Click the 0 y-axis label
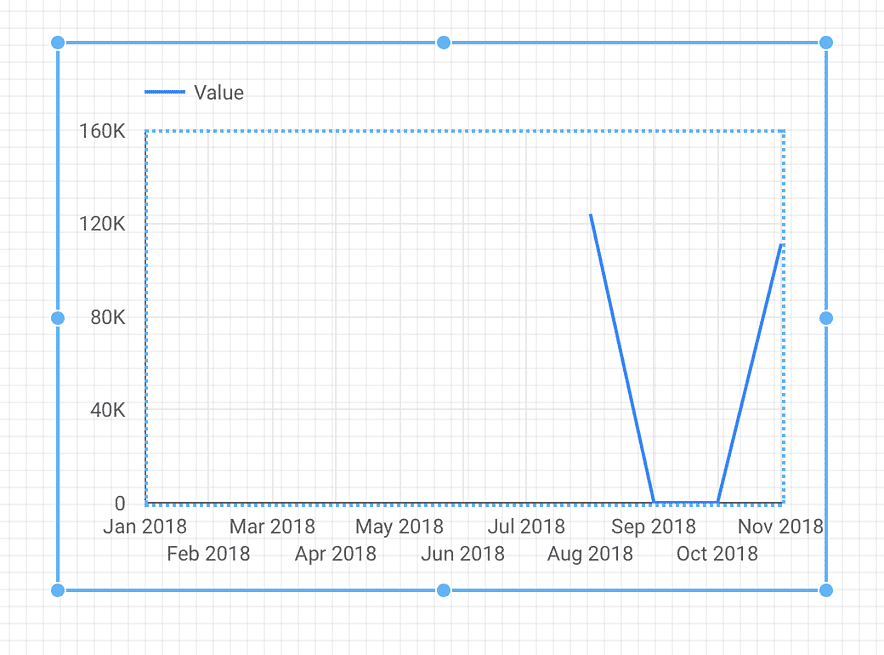The width and height of the screenshot is (884, 655). tap(120, 503)
